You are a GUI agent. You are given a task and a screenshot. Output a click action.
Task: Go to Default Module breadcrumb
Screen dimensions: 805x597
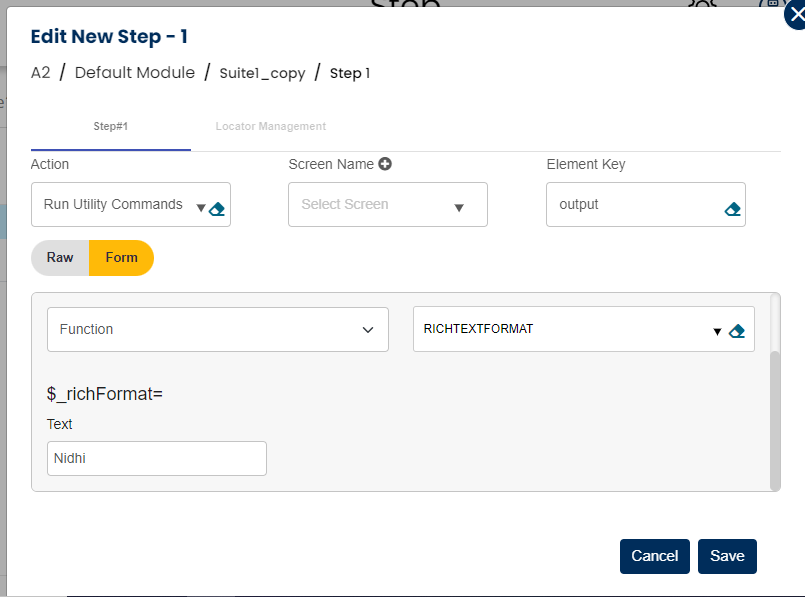pyautogui.click(x=135, y=73)
